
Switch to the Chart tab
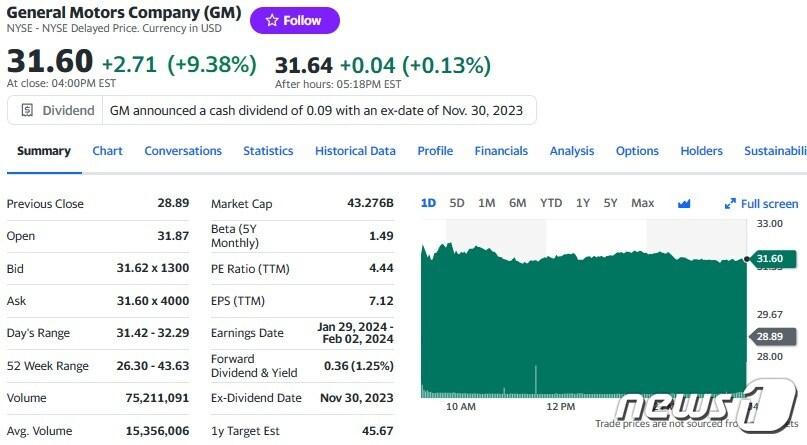tap(107, 151)
